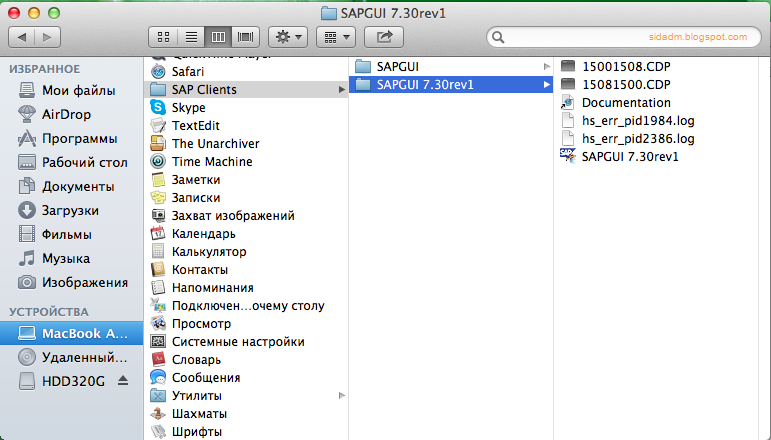Select the Заметки application
This screenshot has width=771, height=440.
tap(246, 180)
